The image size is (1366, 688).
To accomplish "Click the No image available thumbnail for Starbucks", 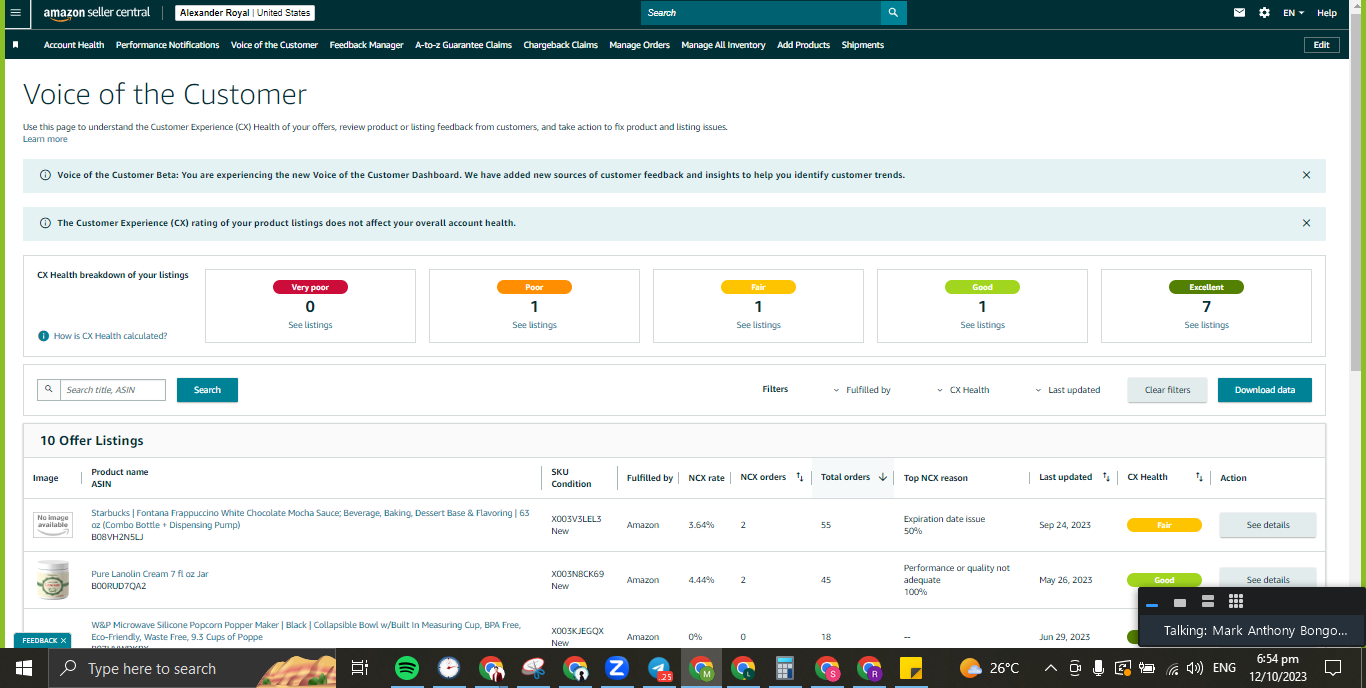I will (53, 524).
